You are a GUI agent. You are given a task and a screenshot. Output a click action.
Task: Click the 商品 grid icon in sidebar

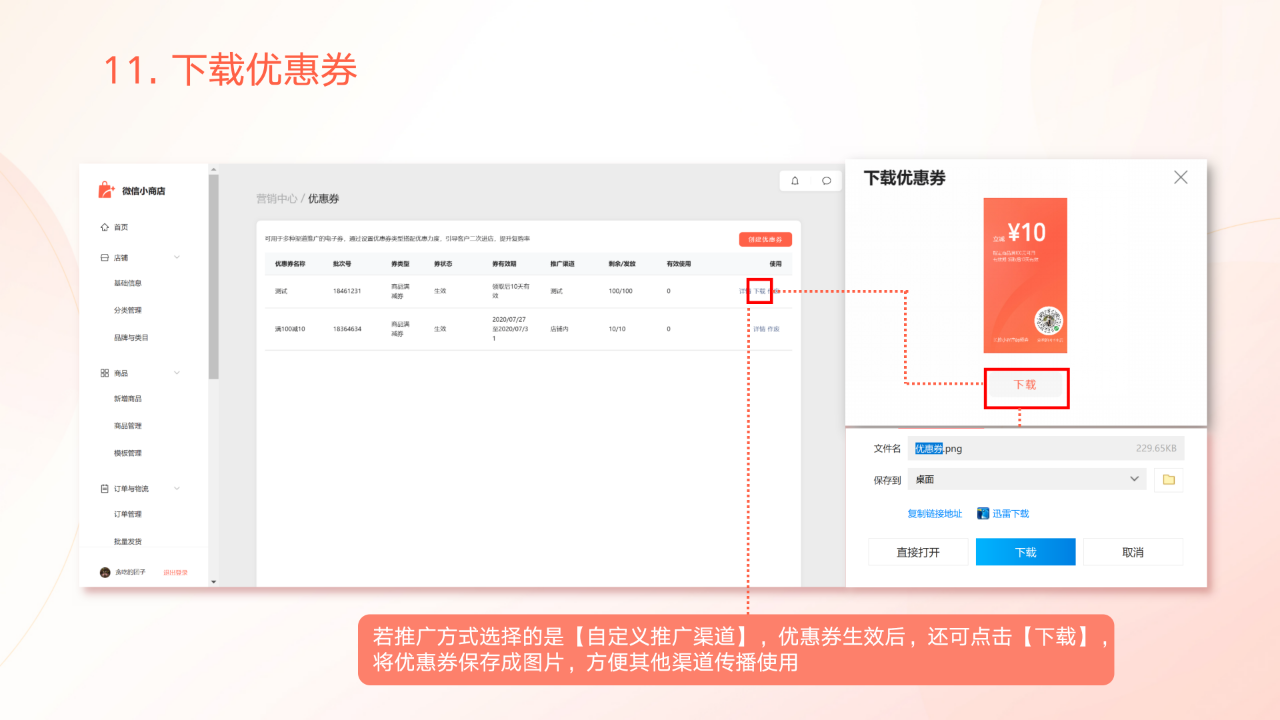(x=105, y=373)
